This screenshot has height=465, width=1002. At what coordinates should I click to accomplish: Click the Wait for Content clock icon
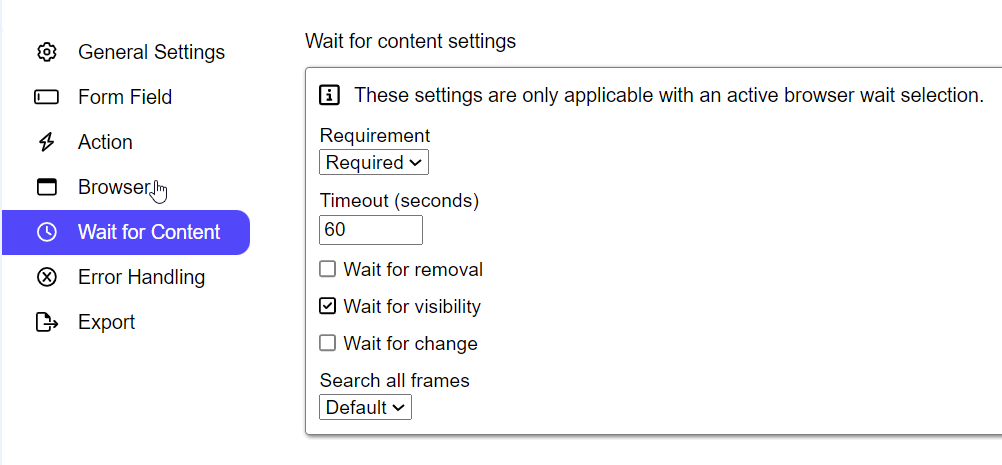[46, 232]
